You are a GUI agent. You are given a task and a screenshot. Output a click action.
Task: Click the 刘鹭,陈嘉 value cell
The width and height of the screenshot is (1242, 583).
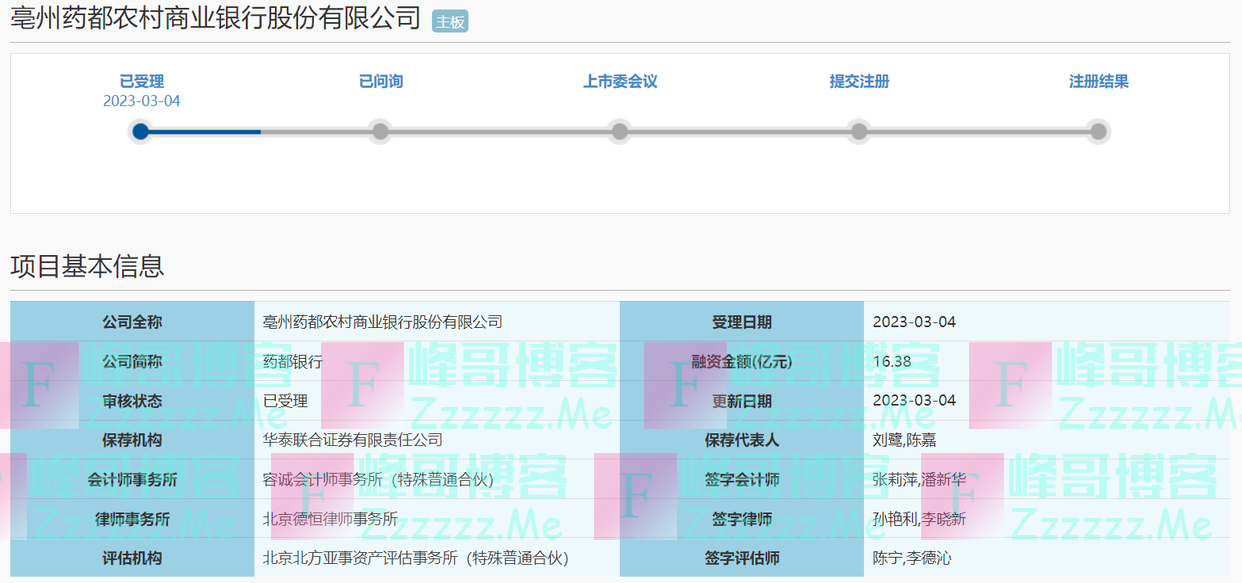point(1047,439)
